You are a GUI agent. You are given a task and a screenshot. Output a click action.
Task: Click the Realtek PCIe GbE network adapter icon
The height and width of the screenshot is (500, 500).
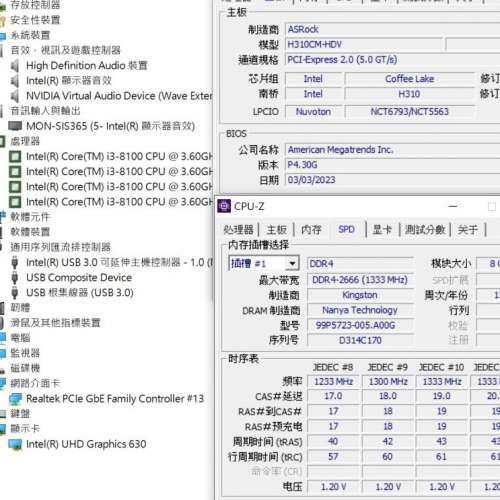coord(15,399)
